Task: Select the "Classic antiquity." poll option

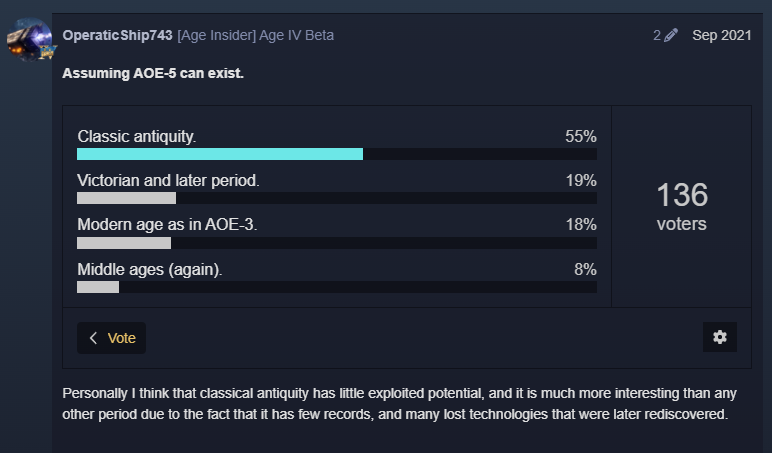Action: point(137,136)
